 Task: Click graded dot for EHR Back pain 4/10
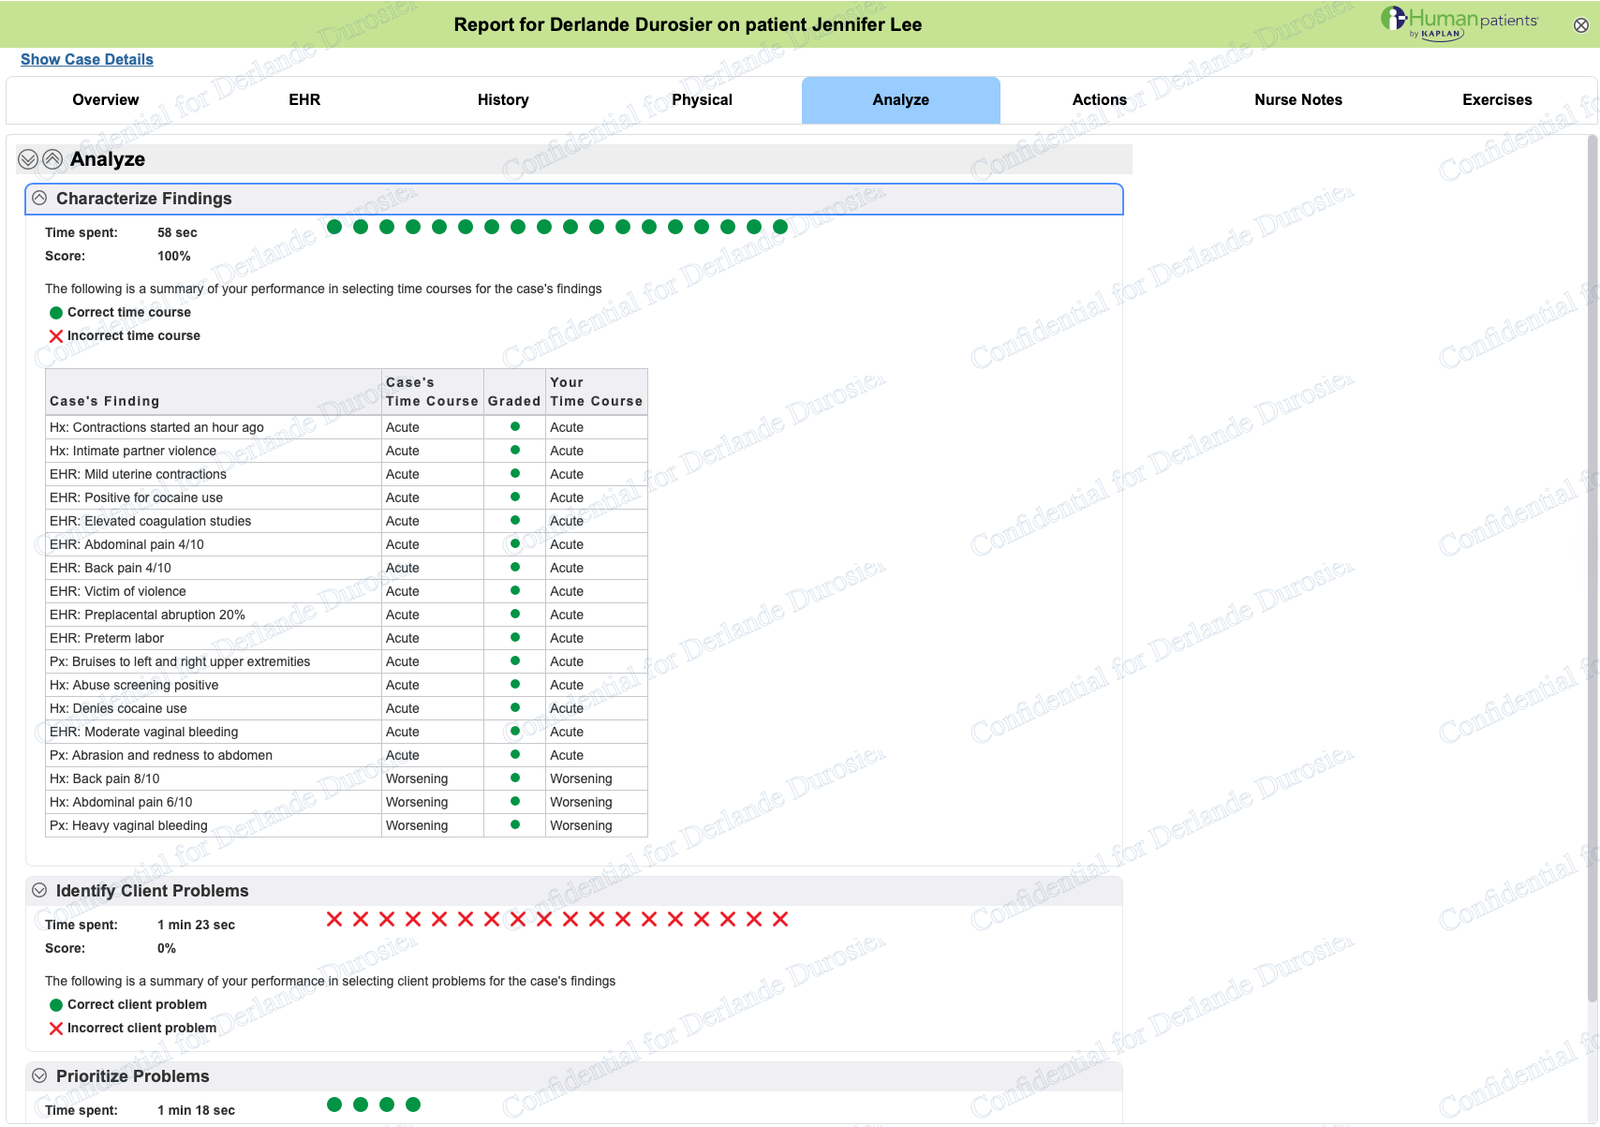(515, 567)
